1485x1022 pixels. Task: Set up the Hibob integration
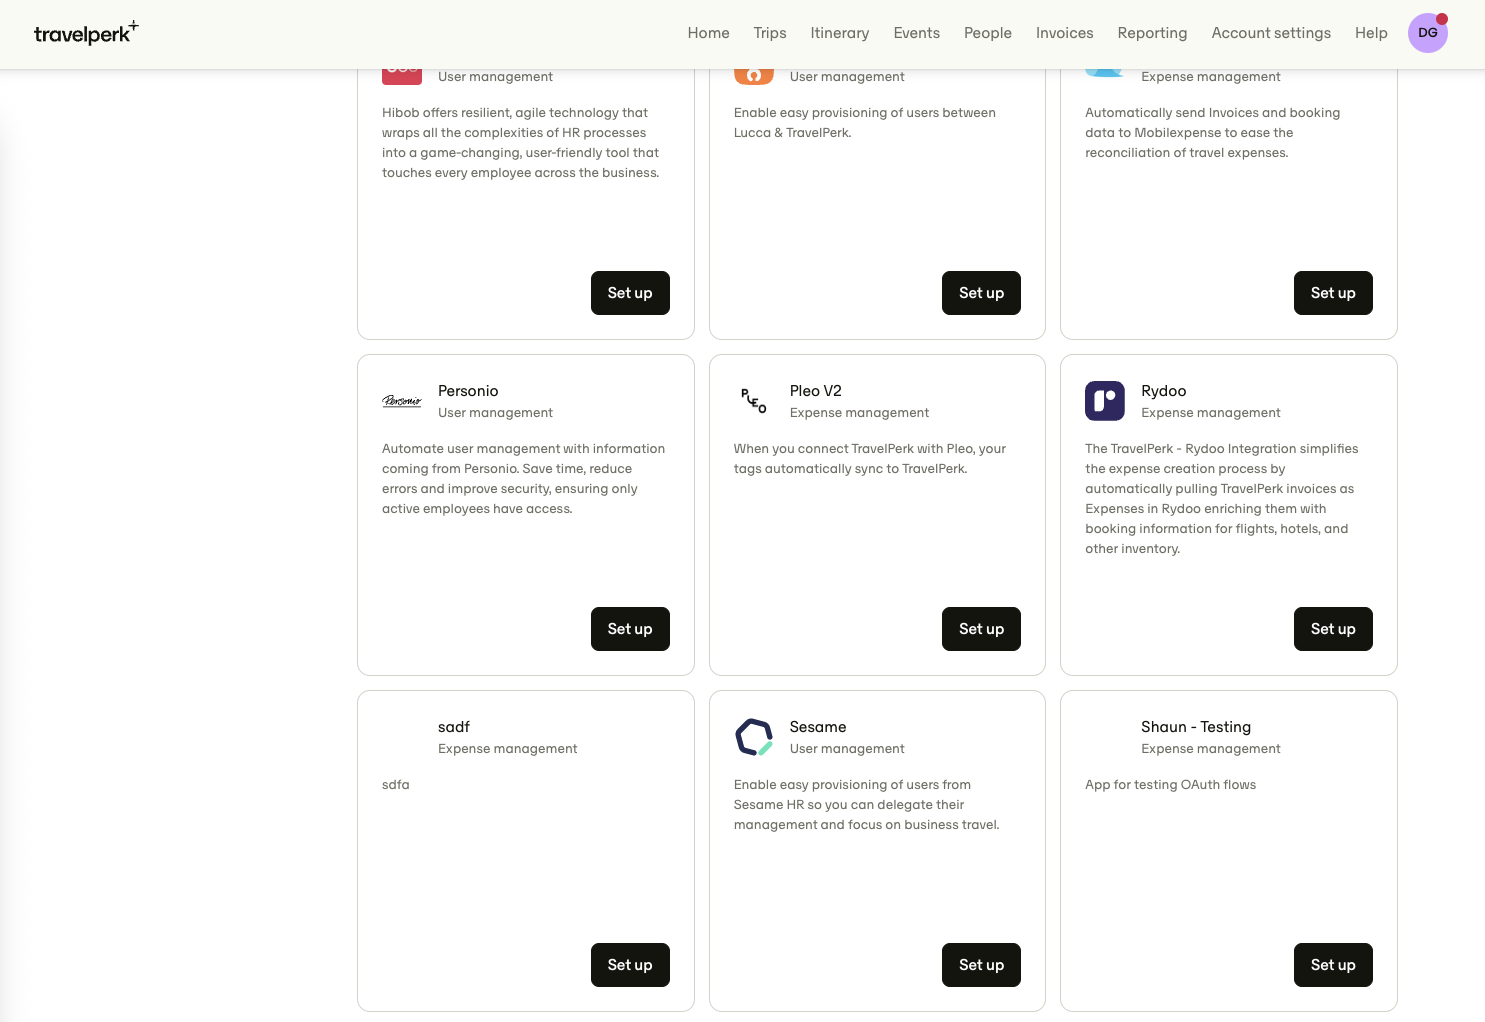coord(630,293)
